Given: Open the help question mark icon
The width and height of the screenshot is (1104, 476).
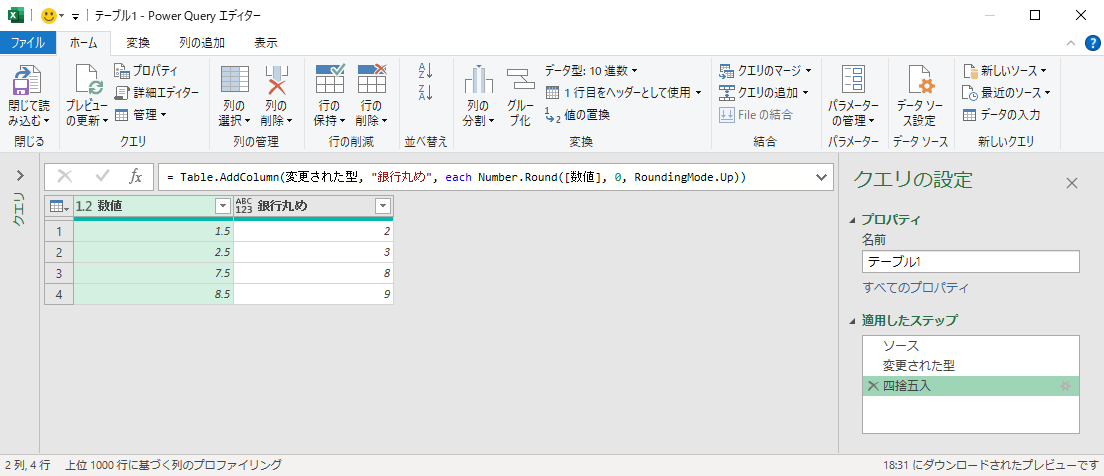Looking at the screenshot, I should click(1091, 43).
